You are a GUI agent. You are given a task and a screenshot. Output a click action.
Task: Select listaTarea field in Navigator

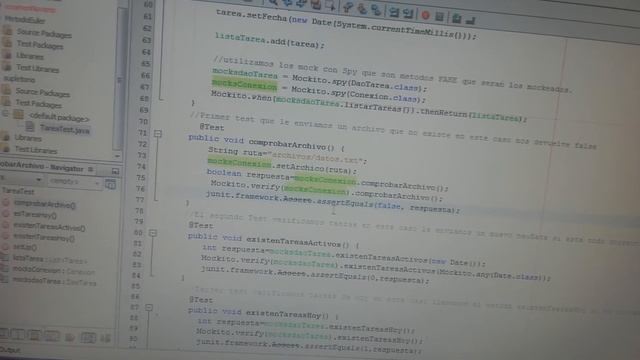click(x=49, y=259)
